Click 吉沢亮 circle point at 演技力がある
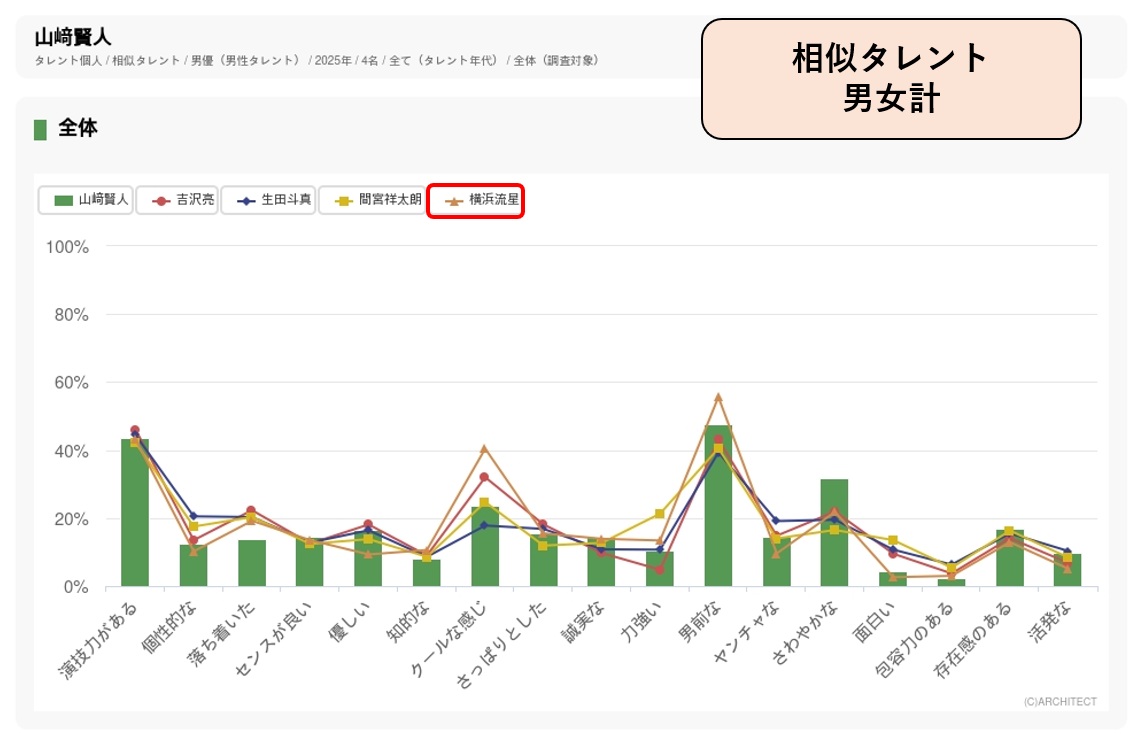Image resolution: width=1141 pixels, height=745 pixels. pos(135,430)
